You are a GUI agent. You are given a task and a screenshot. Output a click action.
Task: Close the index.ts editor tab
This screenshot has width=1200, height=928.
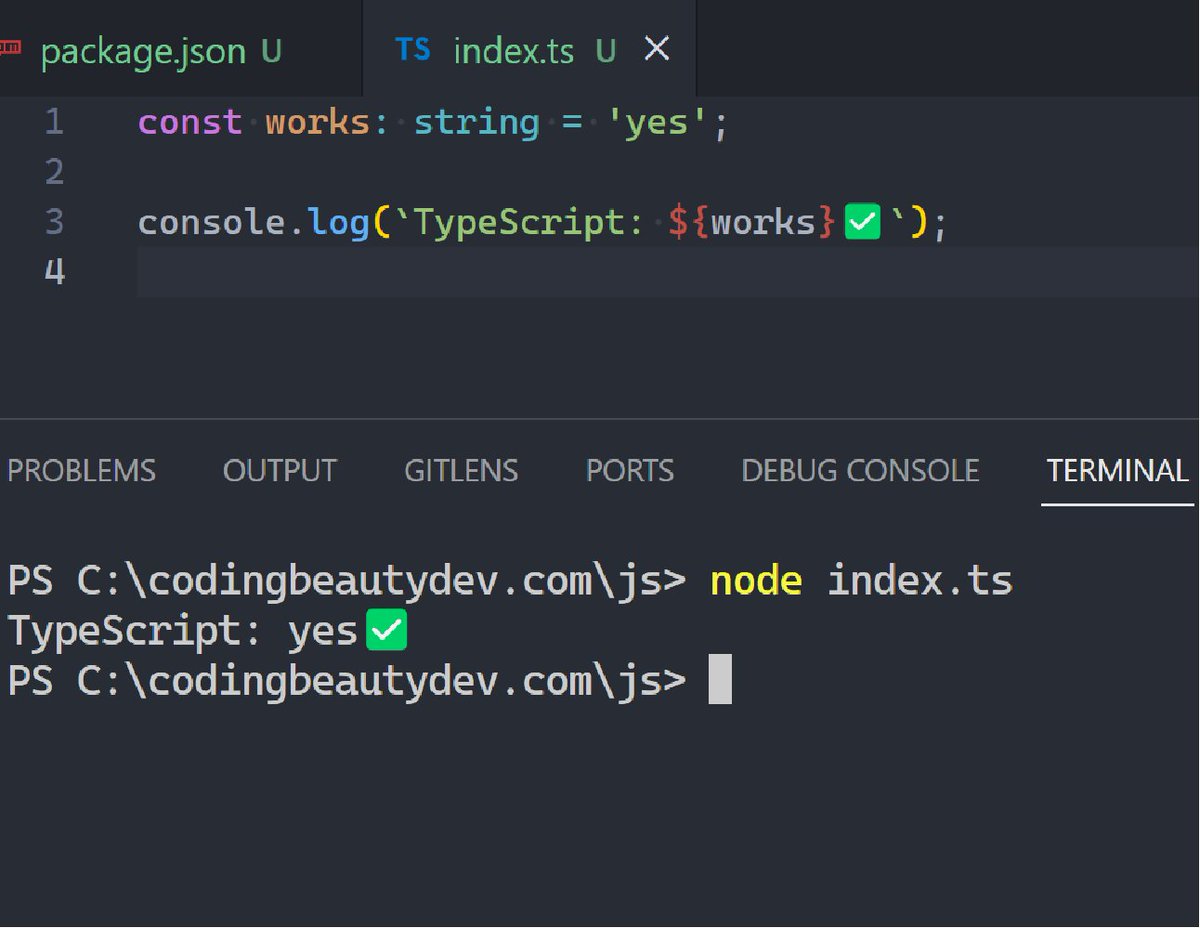coord(656,48)
